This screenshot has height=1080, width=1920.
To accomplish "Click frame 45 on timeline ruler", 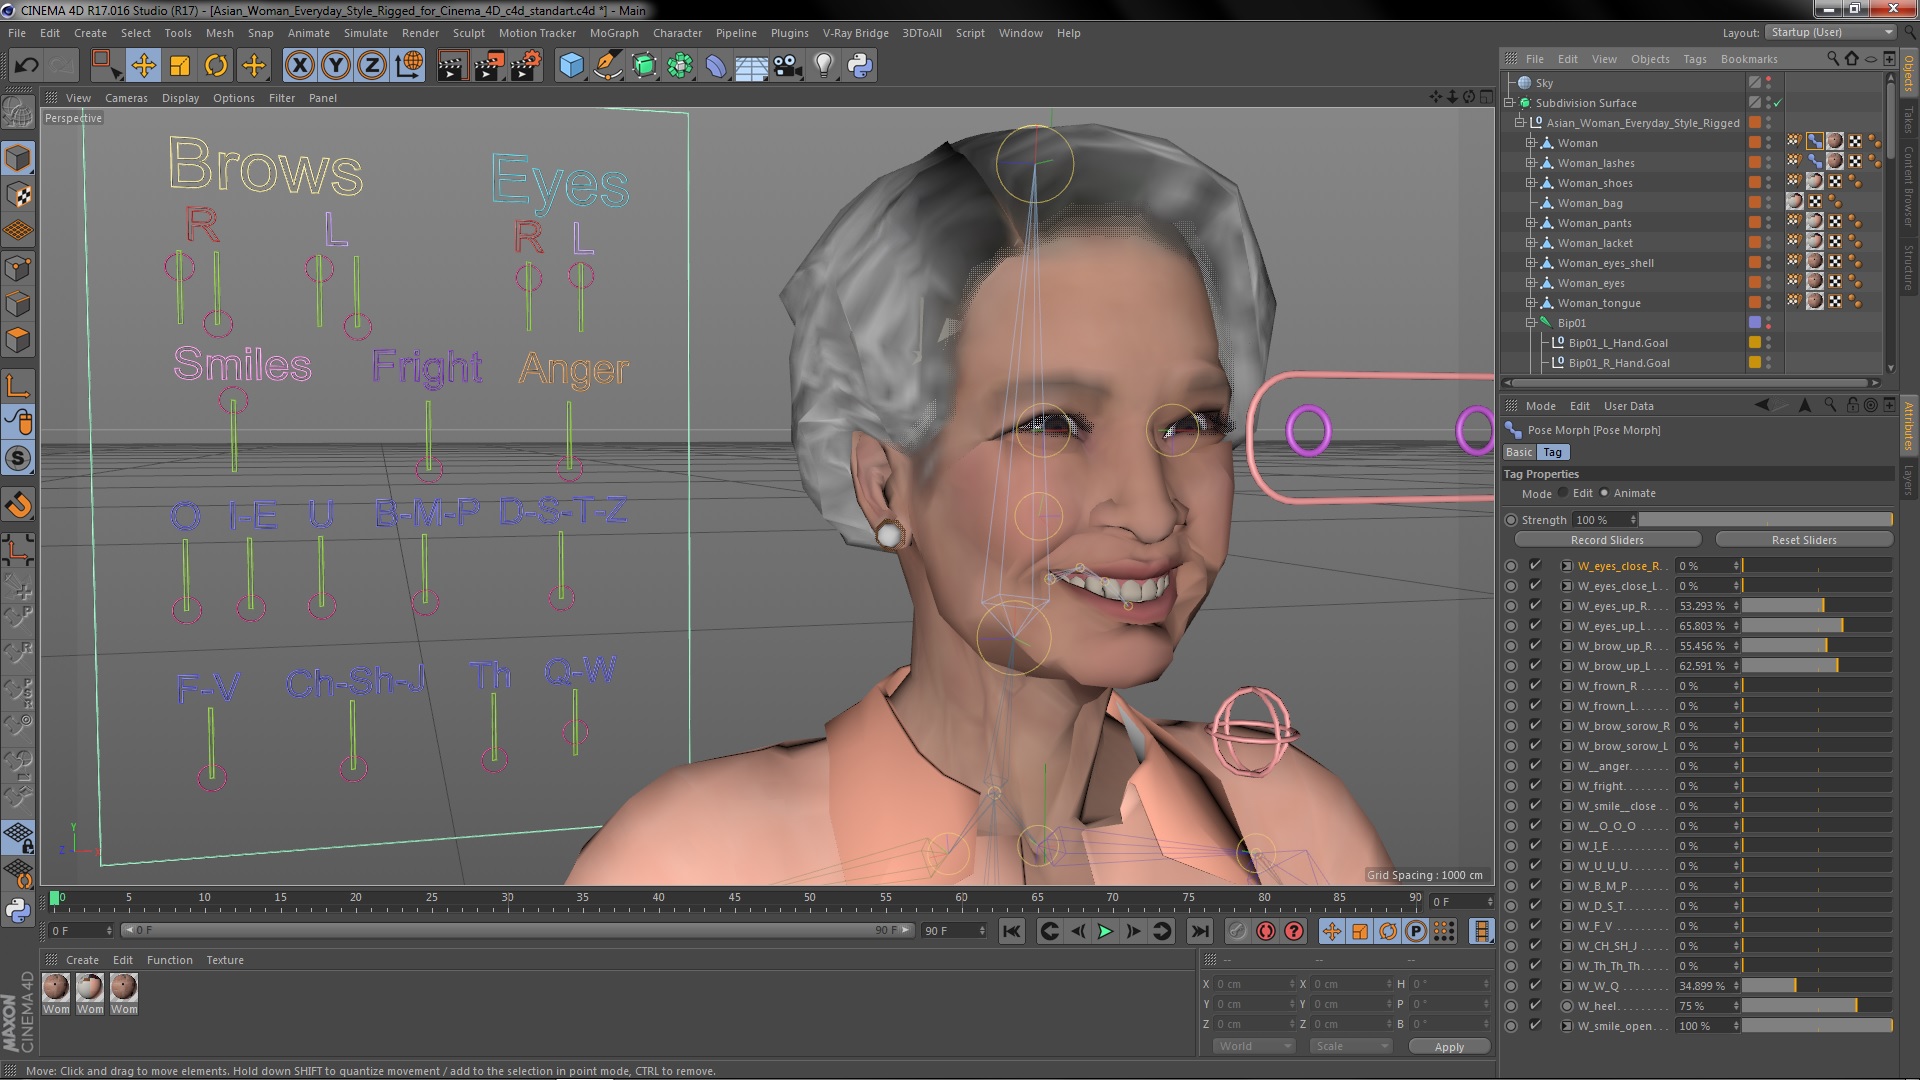I will pyautogui.click(x=734, y=898).
